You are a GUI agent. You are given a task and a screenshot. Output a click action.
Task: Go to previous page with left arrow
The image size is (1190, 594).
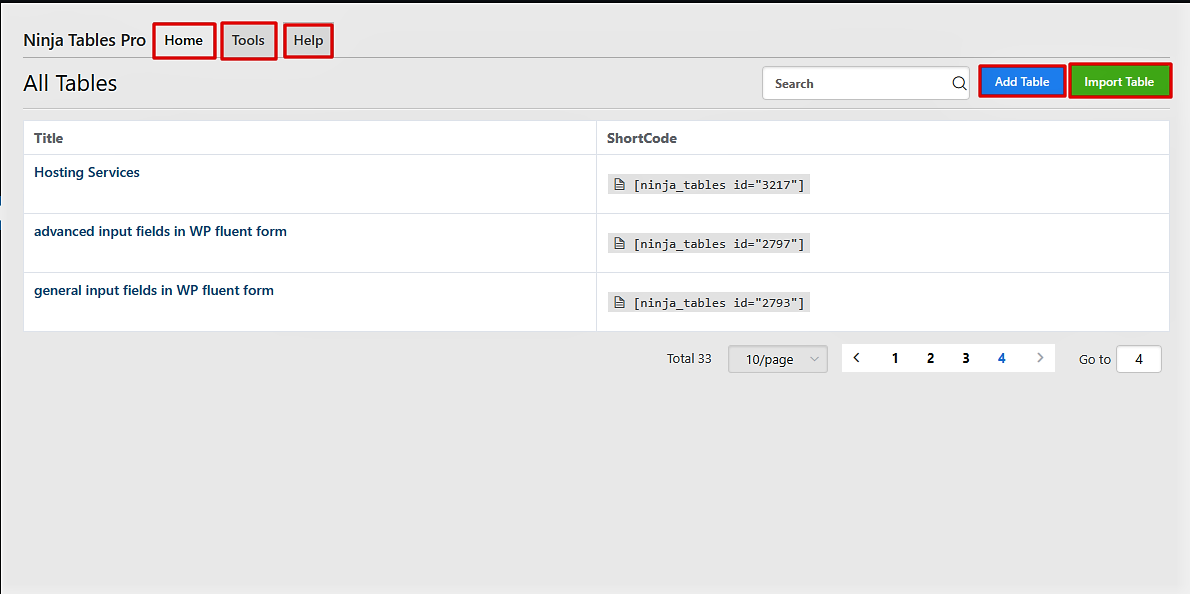coord(857,358)
